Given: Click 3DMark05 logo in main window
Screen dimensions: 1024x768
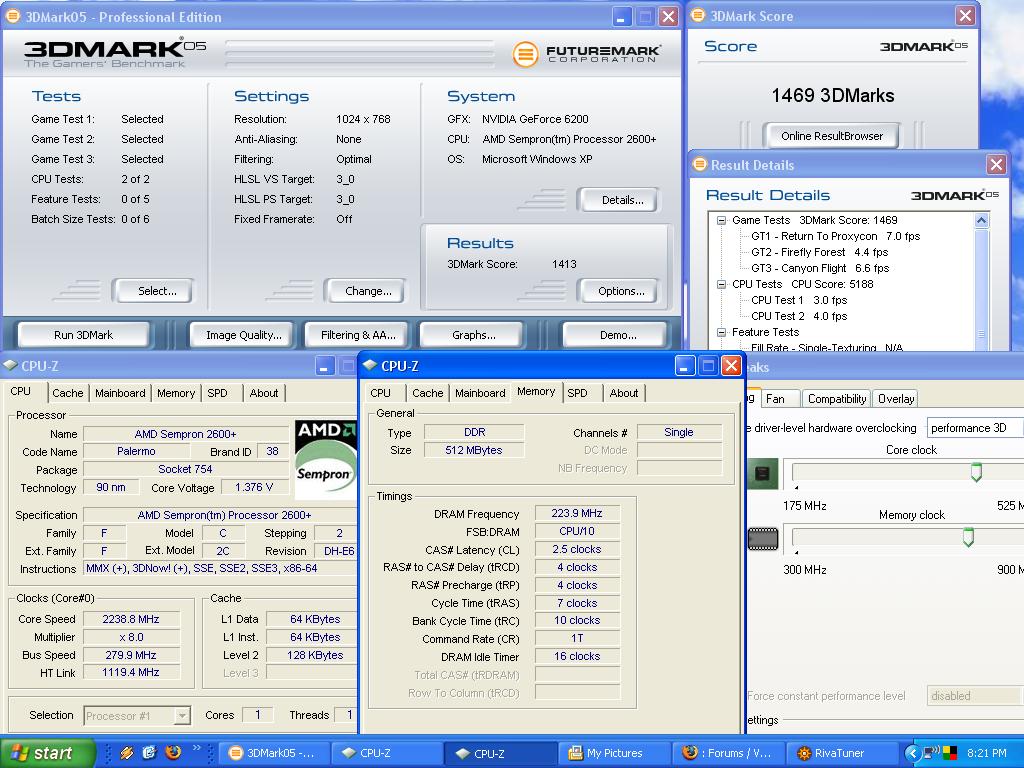Looking at the screenshot, I should pos(115,52).
